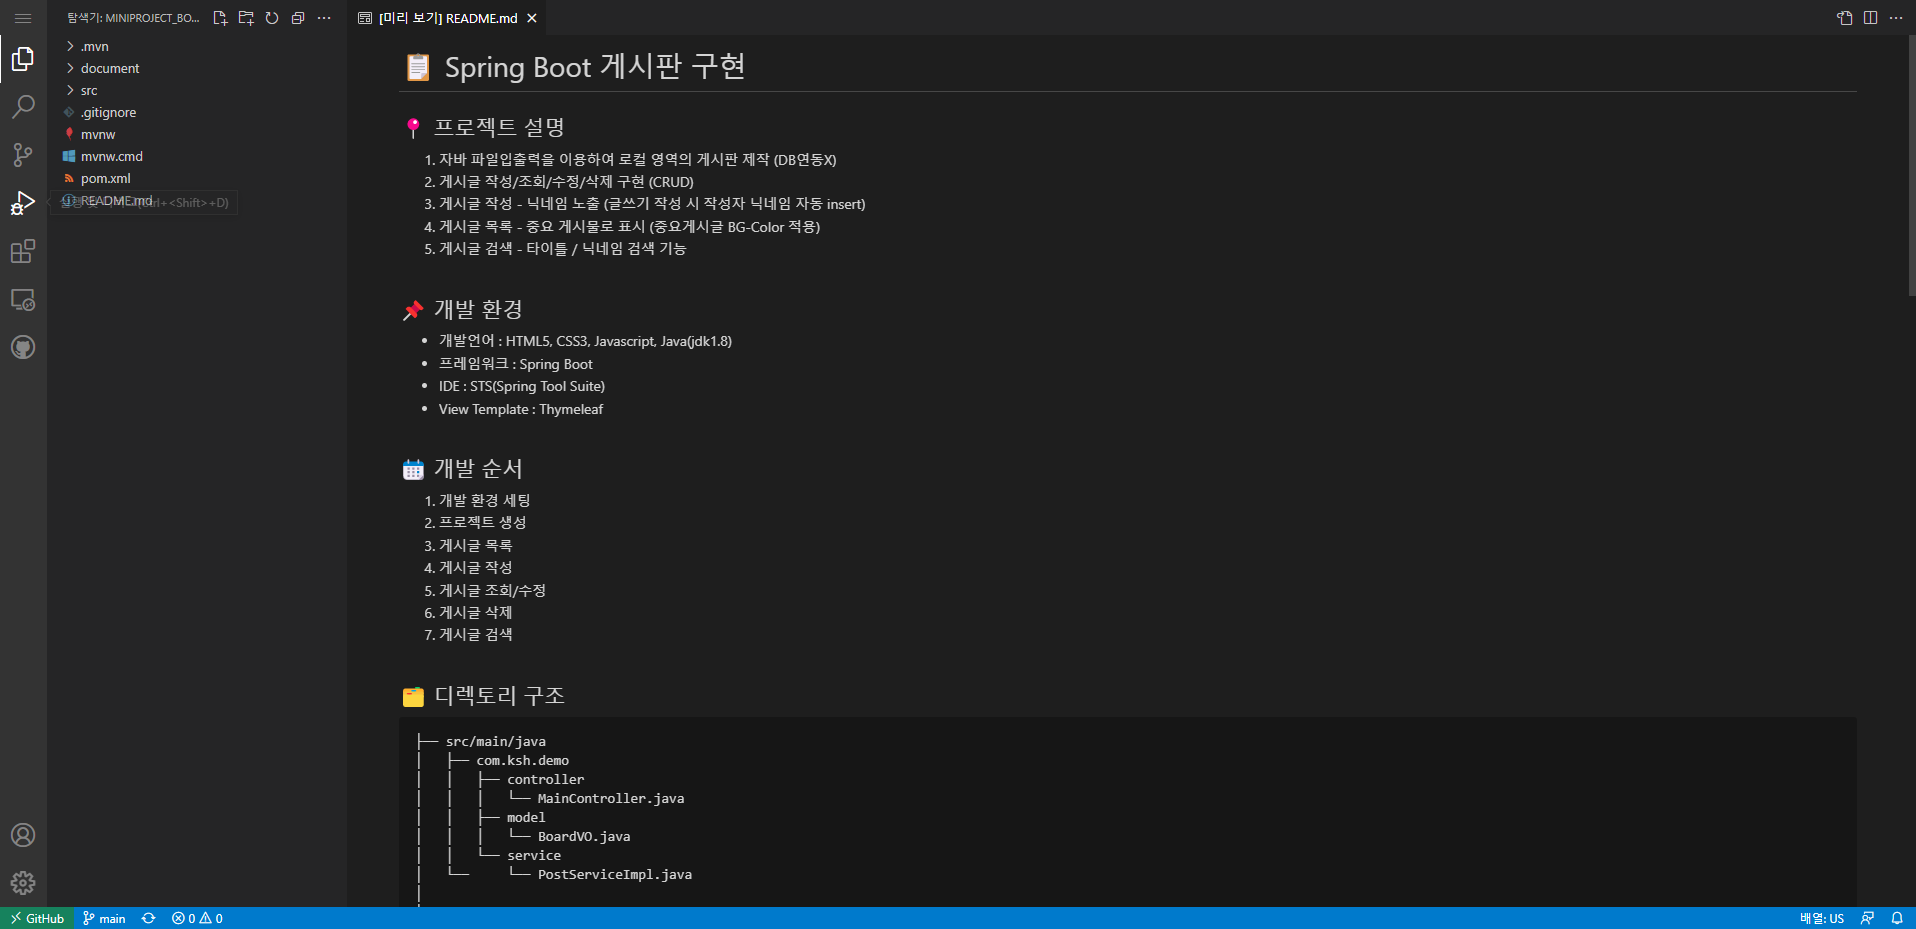Create a new folder in explorer
This screenshot has height=929, width=1916.
click(x=246, y=18)
